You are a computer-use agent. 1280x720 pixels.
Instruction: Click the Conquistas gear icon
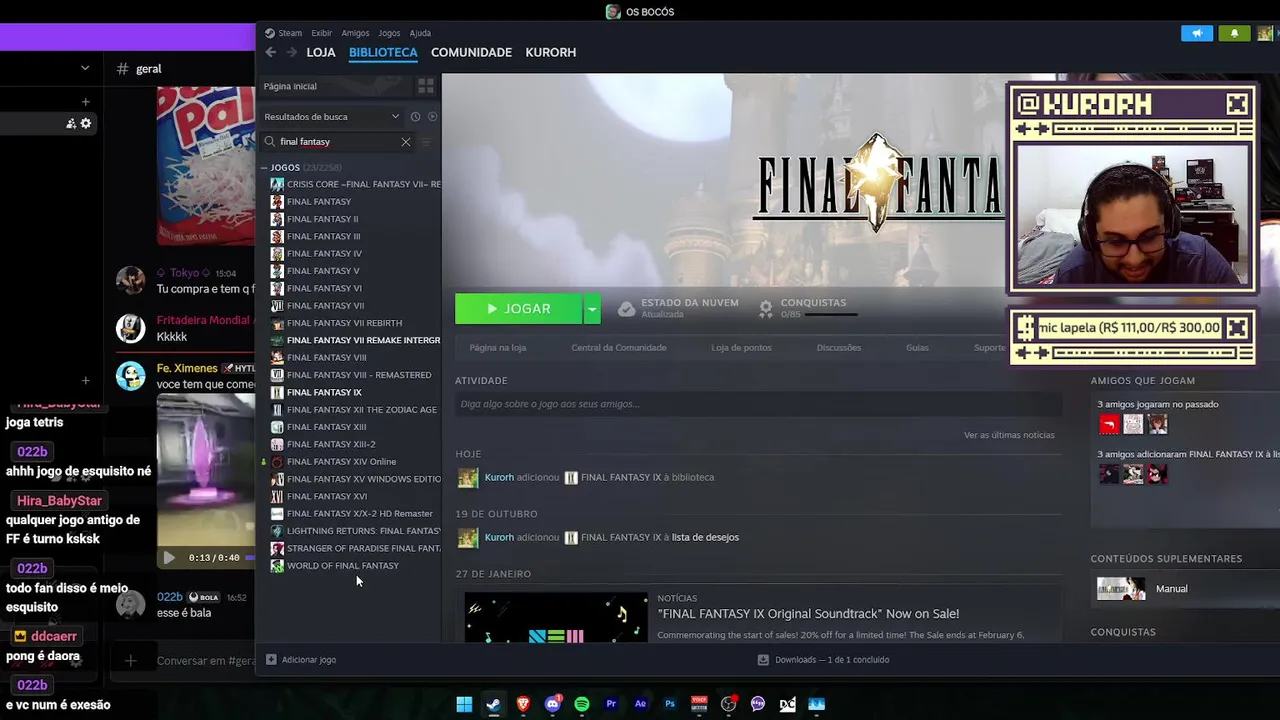tap(766, 309)
